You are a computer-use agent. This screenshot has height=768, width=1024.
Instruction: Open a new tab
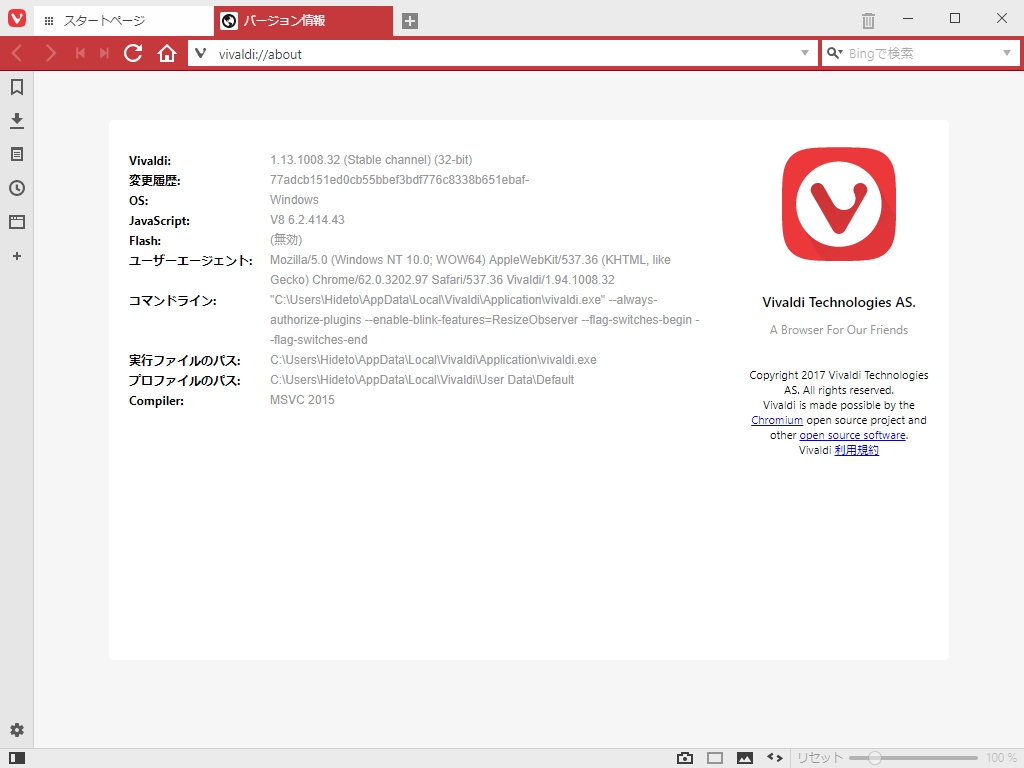[x=409, y=19]
